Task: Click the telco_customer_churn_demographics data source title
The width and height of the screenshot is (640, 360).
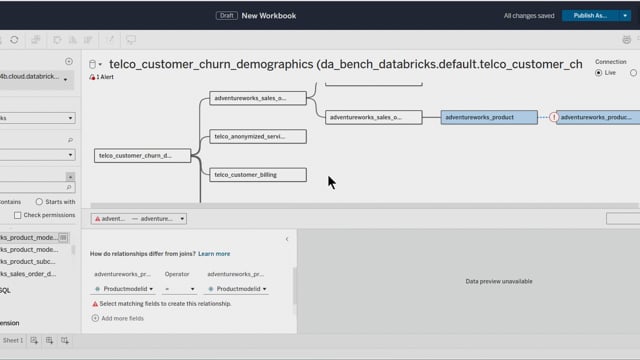Action: (x=346, y=64)
